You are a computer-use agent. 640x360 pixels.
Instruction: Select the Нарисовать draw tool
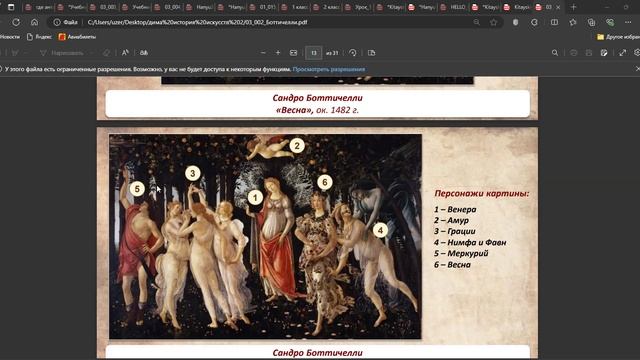click(62, 53)
